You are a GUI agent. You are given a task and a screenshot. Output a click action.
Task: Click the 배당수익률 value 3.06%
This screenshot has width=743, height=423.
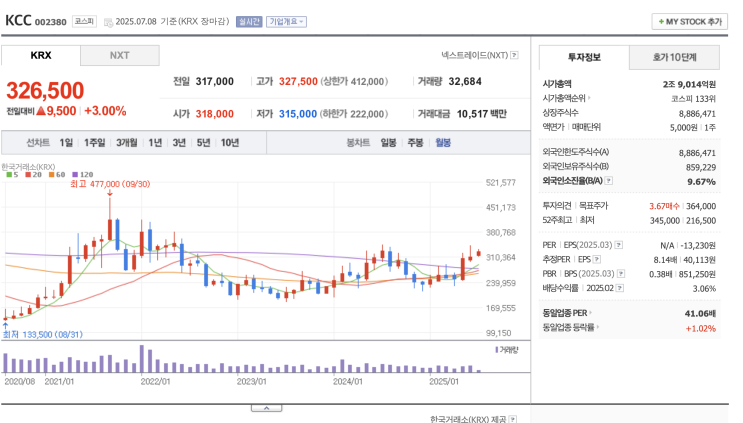tap(704, 288)
